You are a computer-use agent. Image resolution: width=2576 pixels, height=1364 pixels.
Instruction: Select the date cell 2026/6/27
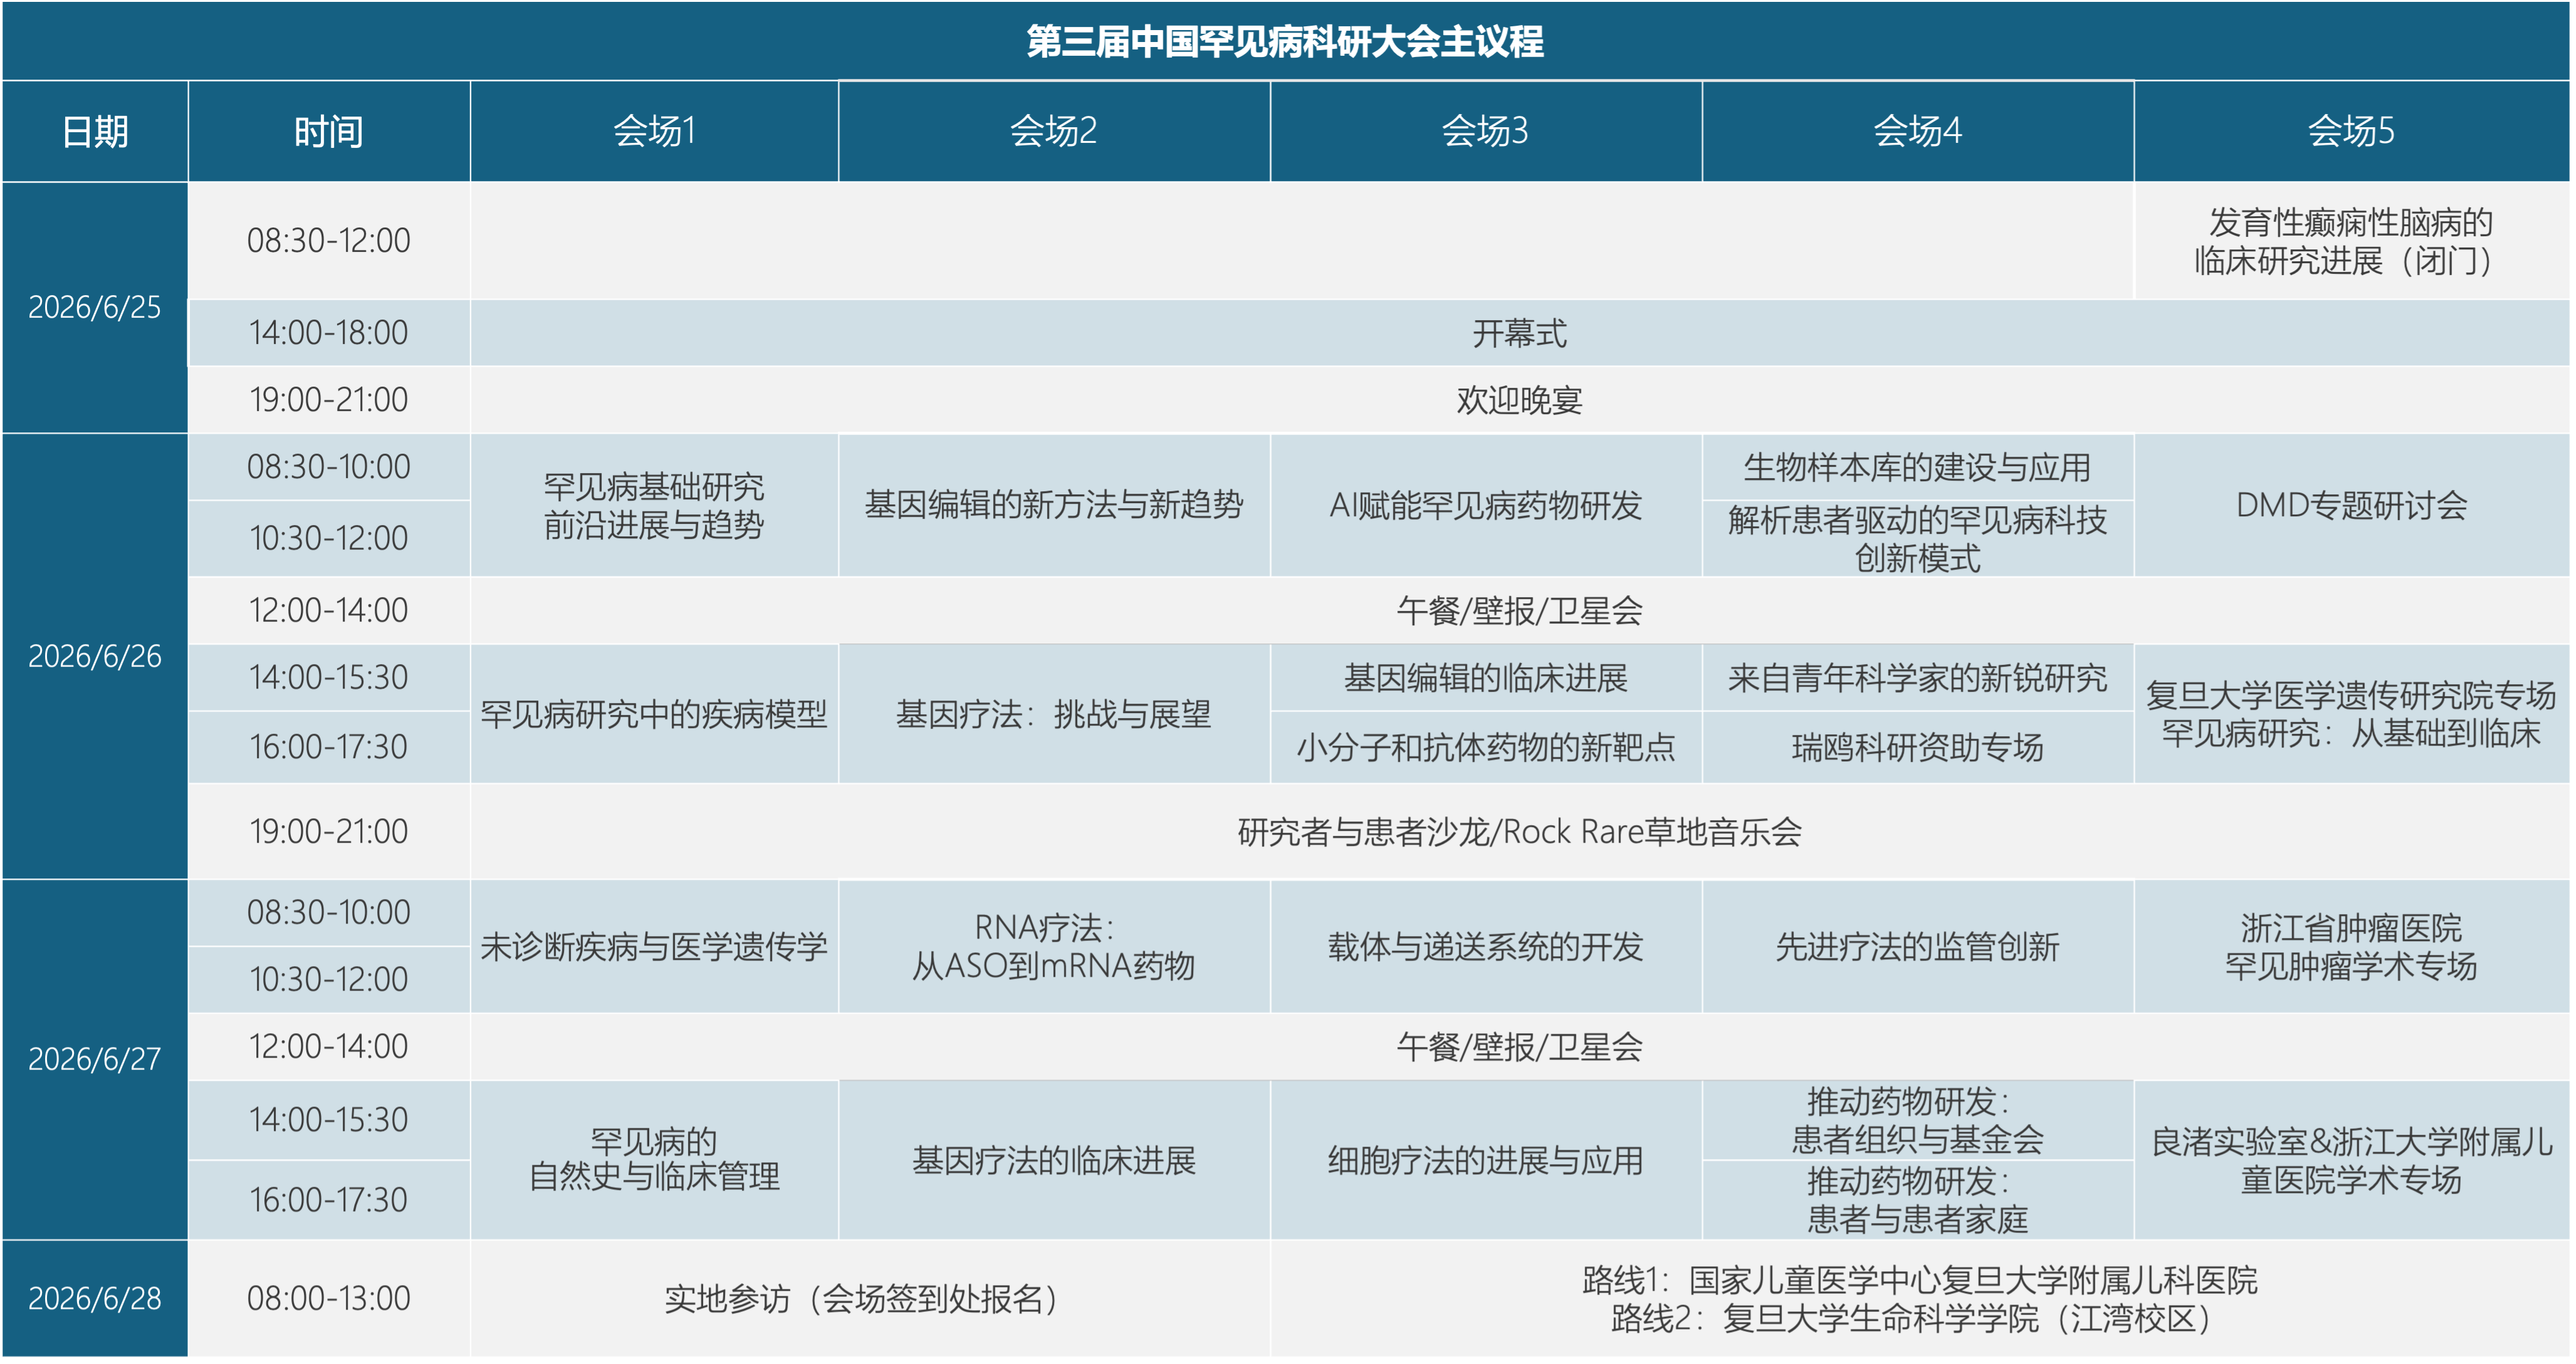95,1059
